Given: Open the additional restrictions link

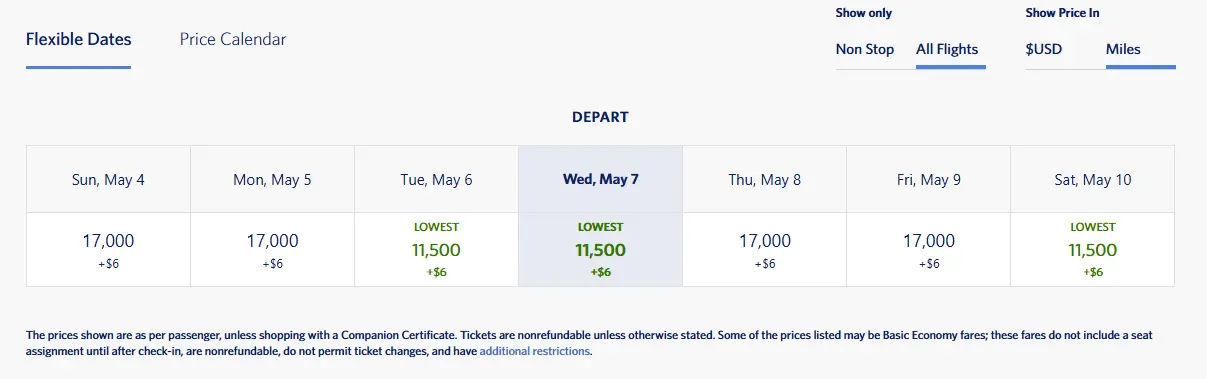Looking at the screenshot, I should point(535,352).
